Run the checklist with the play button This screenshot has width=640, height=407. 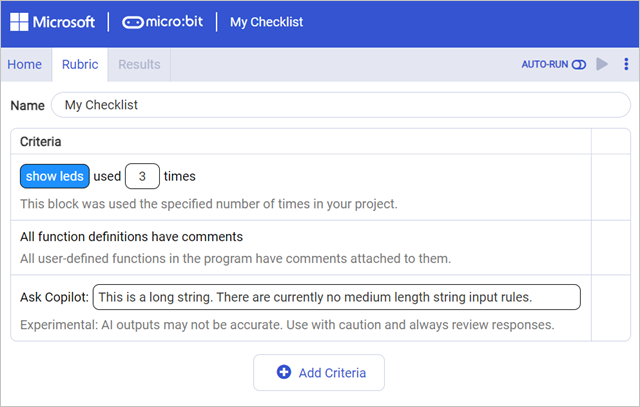[x=602, y=64]
